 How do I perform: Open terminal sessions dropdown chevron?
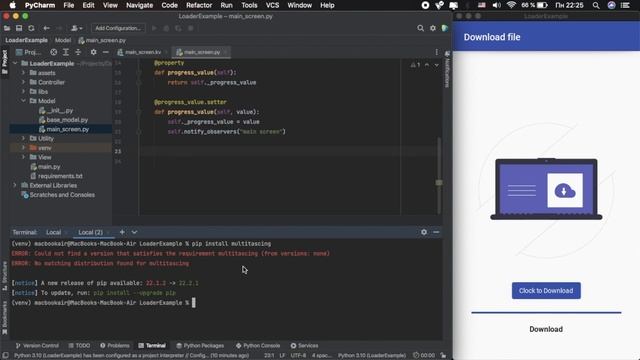click(134, 232)
